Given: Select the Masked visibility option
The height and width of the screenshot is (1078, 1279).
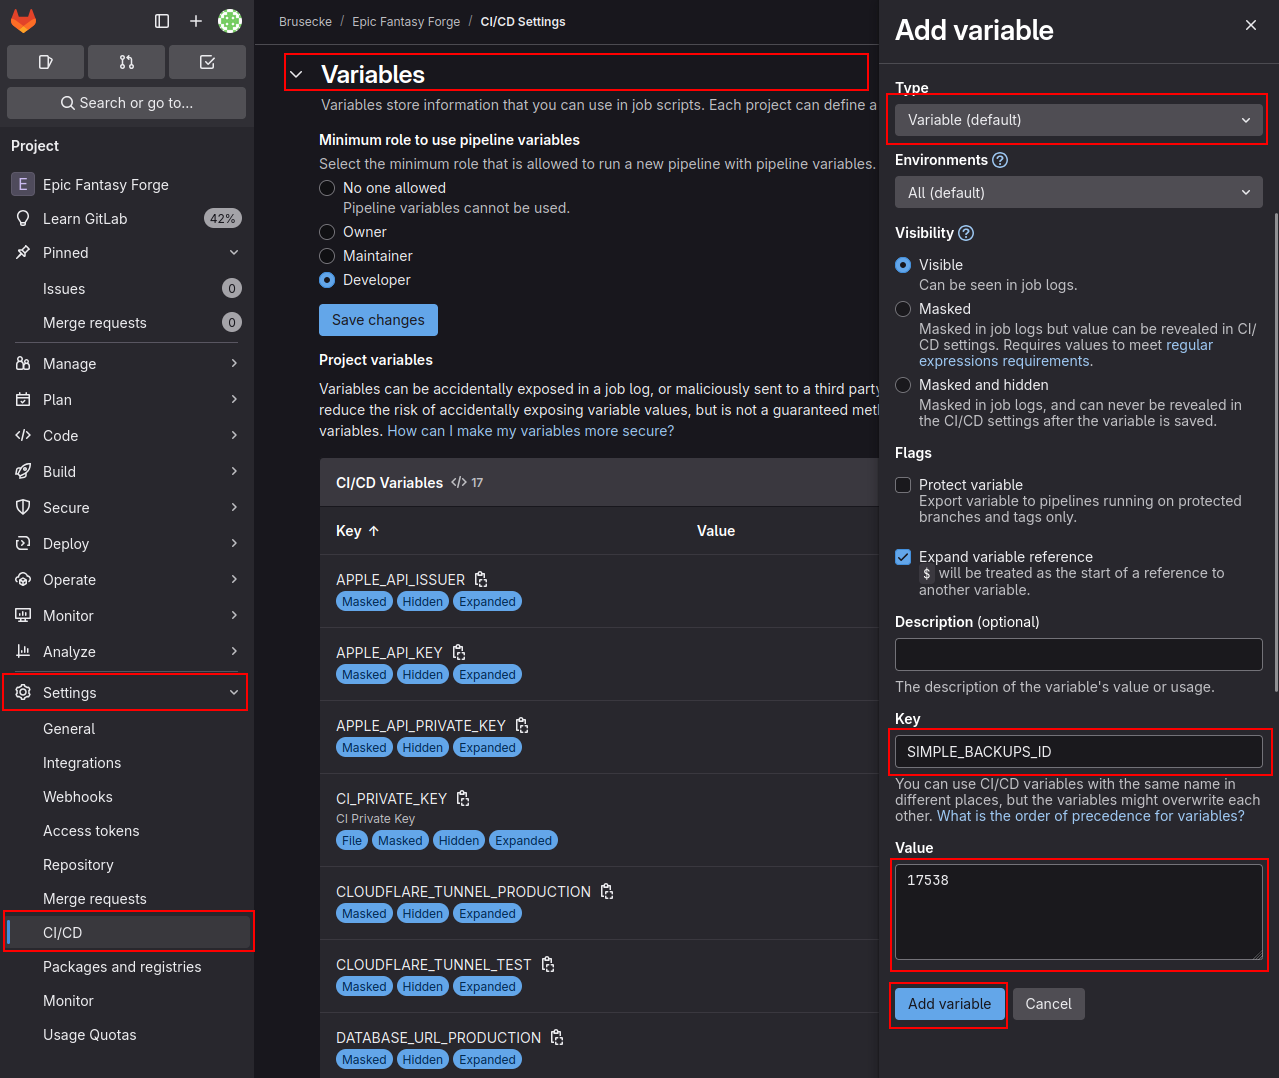Looking at the screenshot, I should pos(903,309).
